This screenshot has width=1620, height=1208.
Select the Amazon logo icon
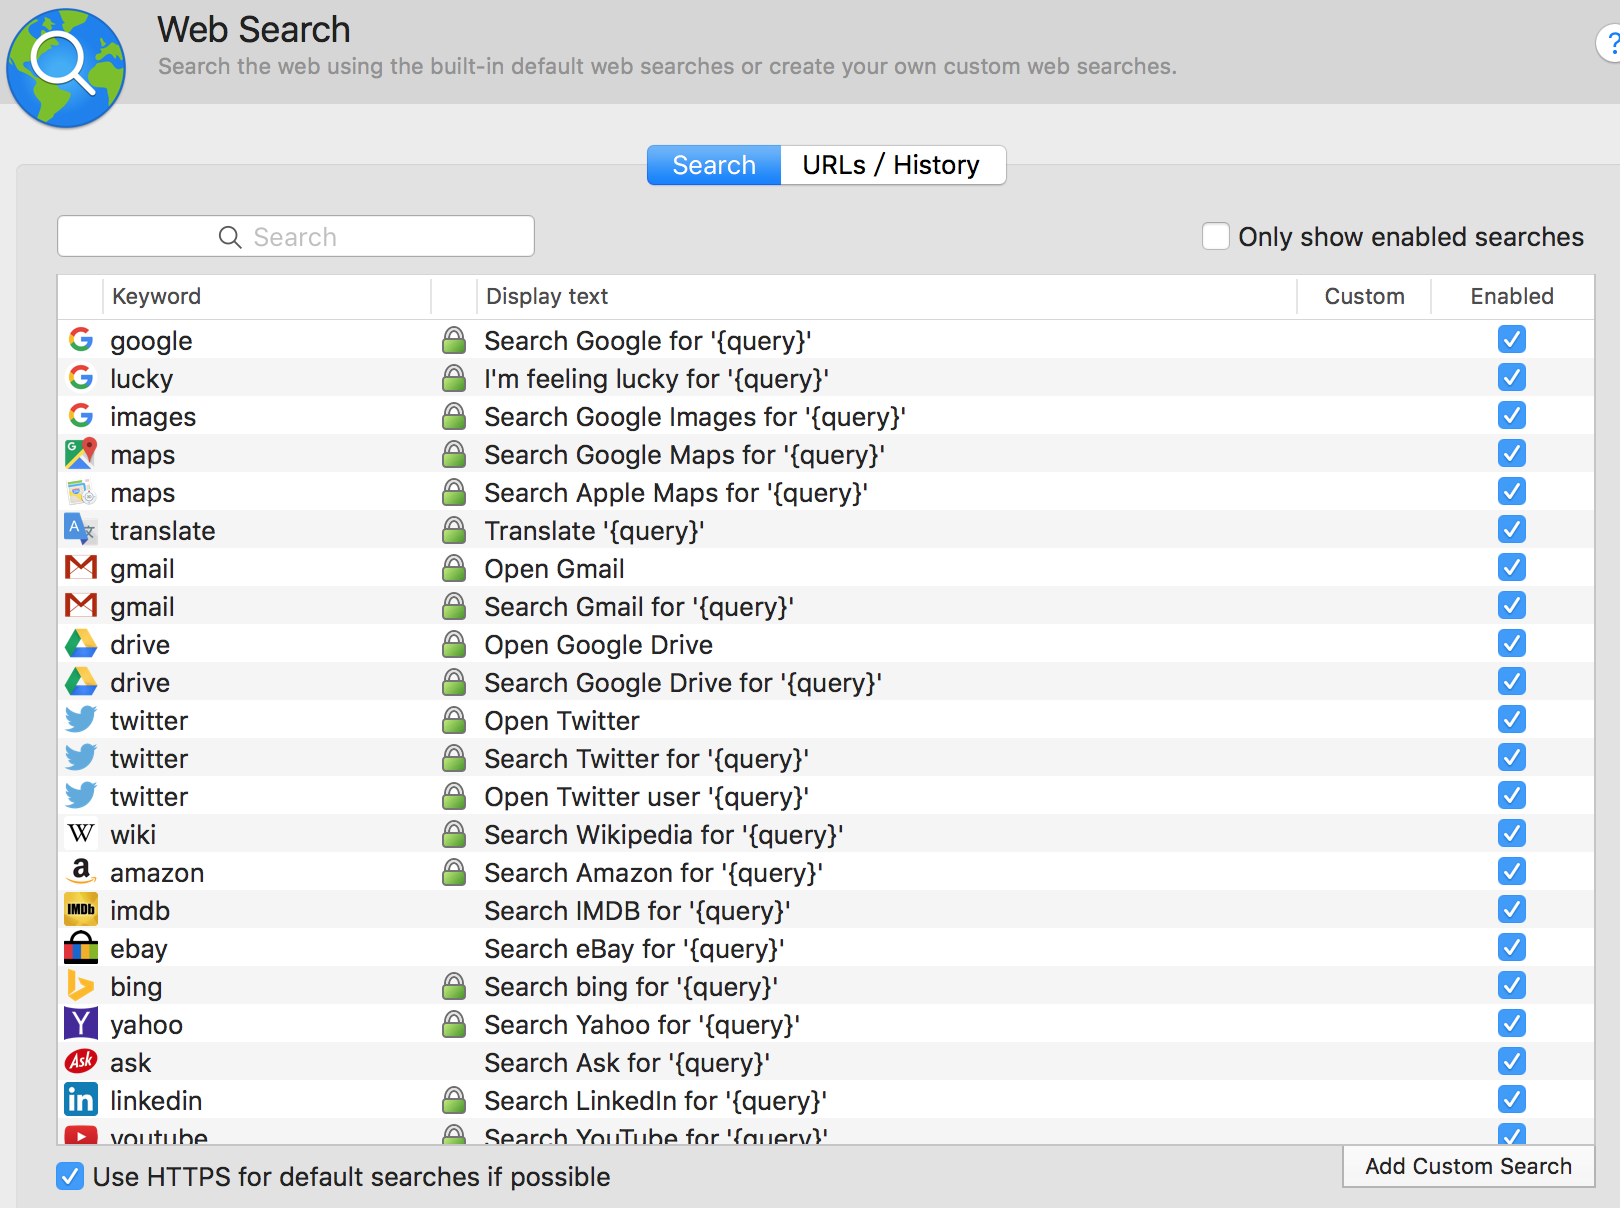pos(80,872)
